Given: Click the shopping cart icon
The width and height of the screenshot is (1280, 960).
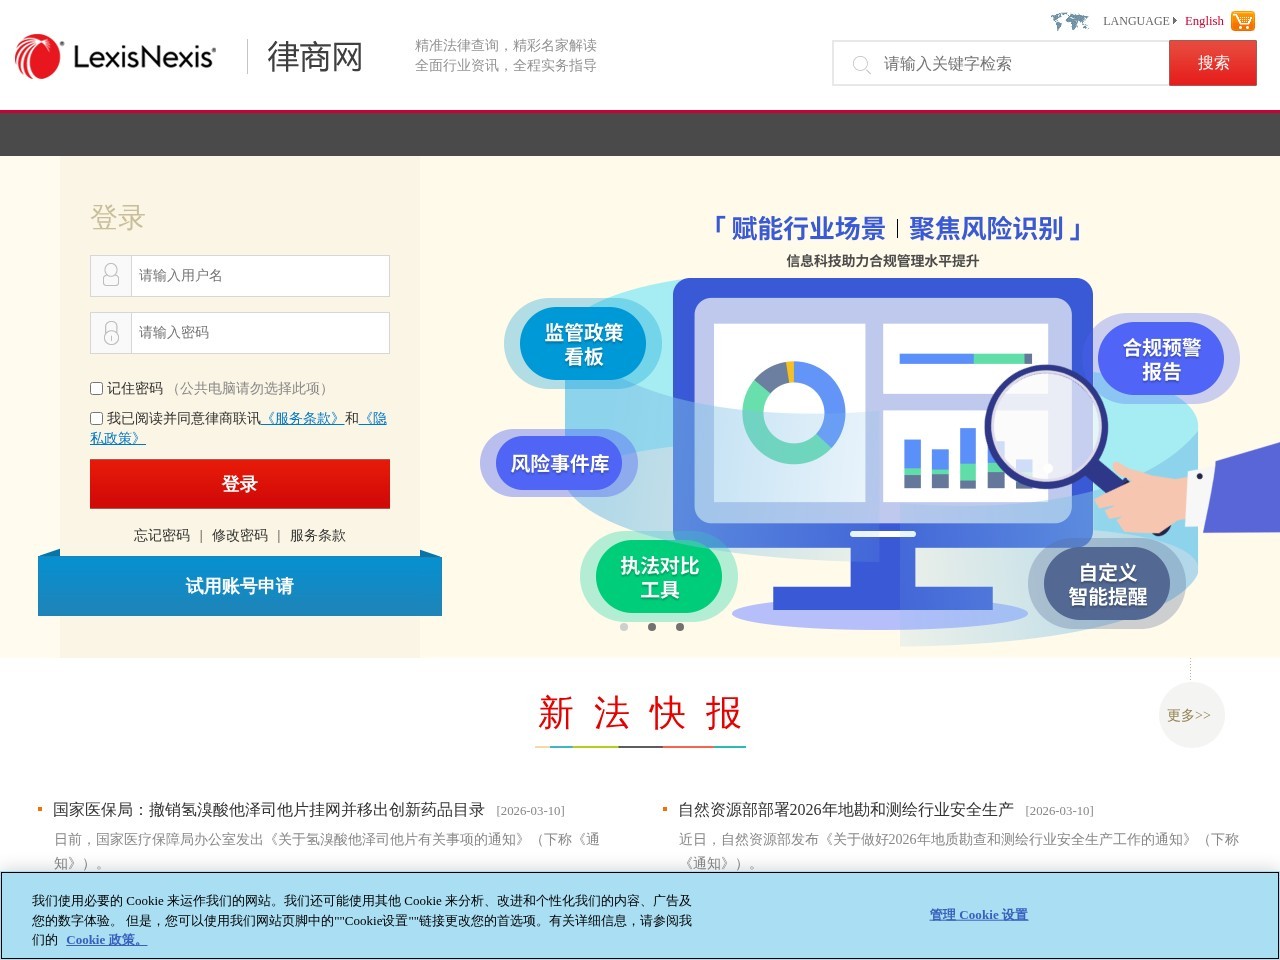Looking at the screenshot, I should 1242,20.
